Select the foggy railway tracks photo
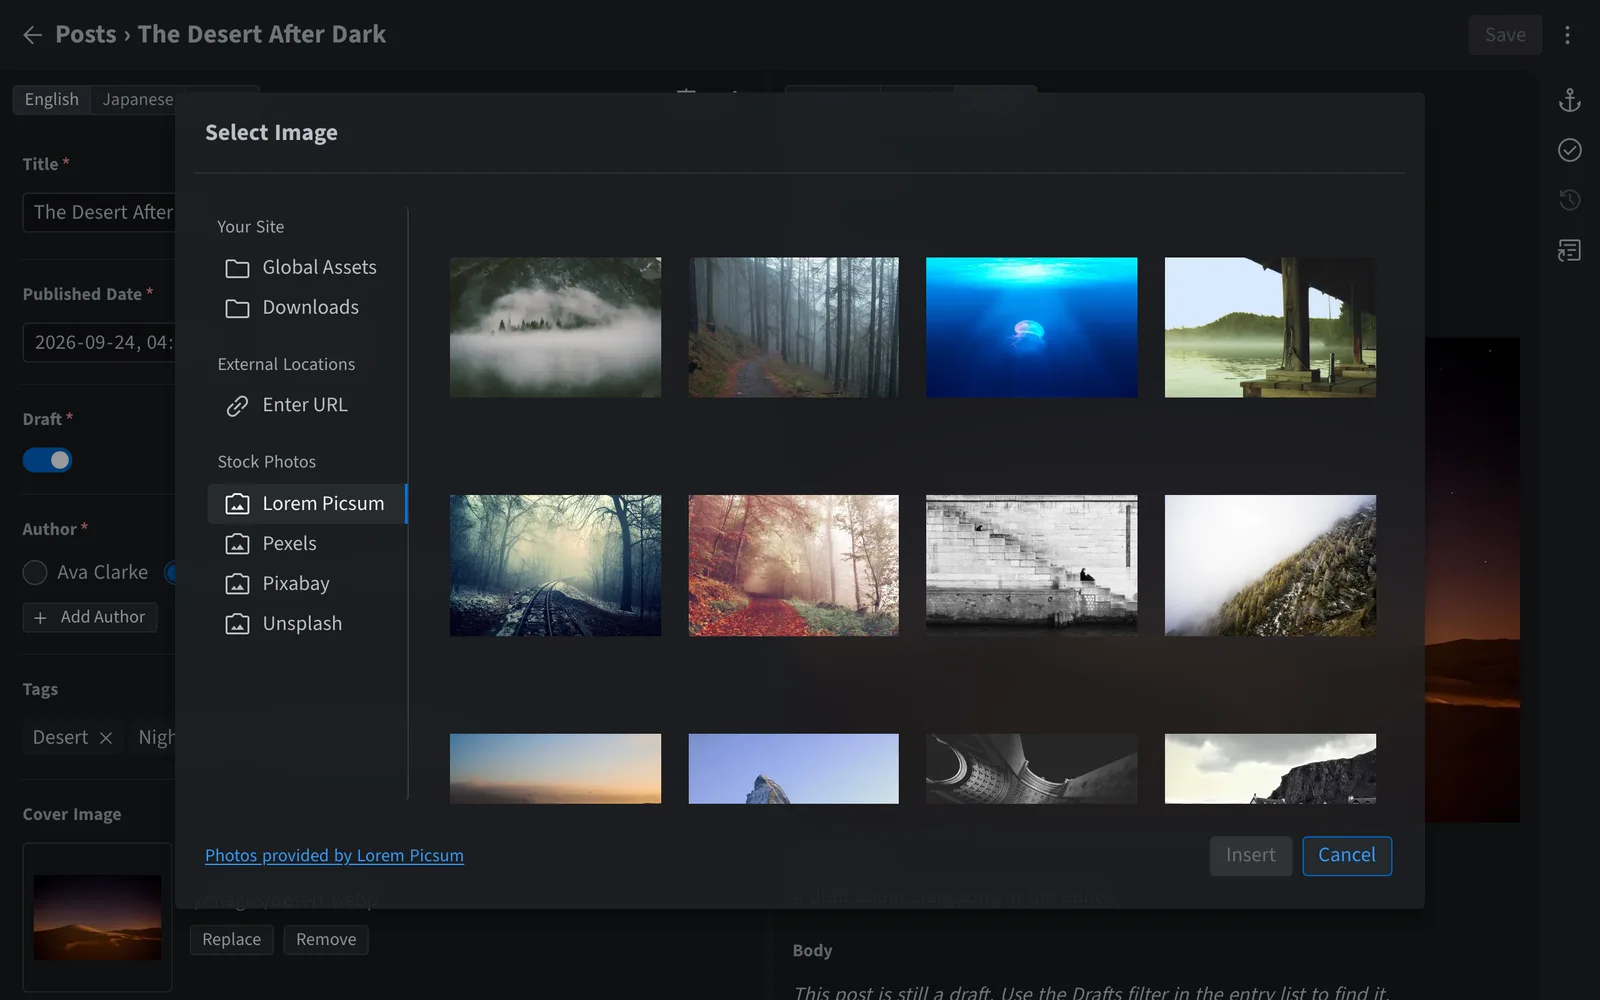Screen dimensions: 1600x1000 pos(555,565)
